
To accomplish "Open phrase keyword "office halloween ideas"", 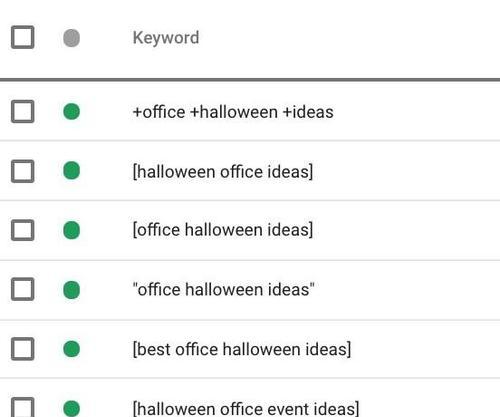I will (223, 289).
